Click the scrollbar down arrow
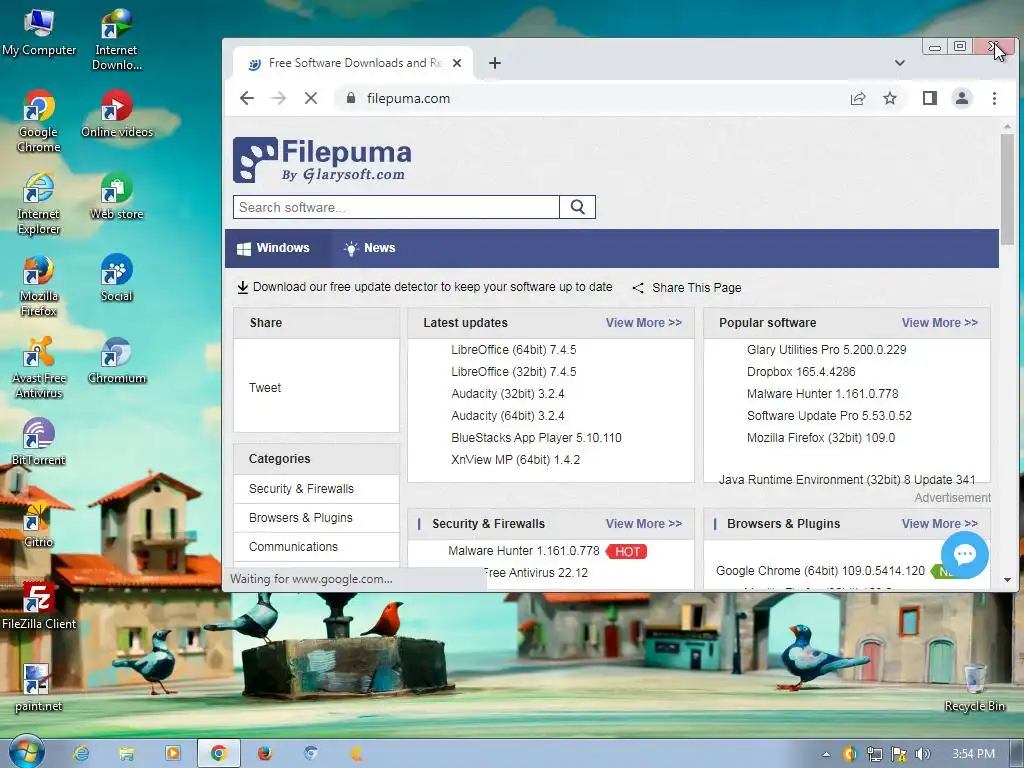Screen dimensions: 1024x768 [x=1007, y=580]
